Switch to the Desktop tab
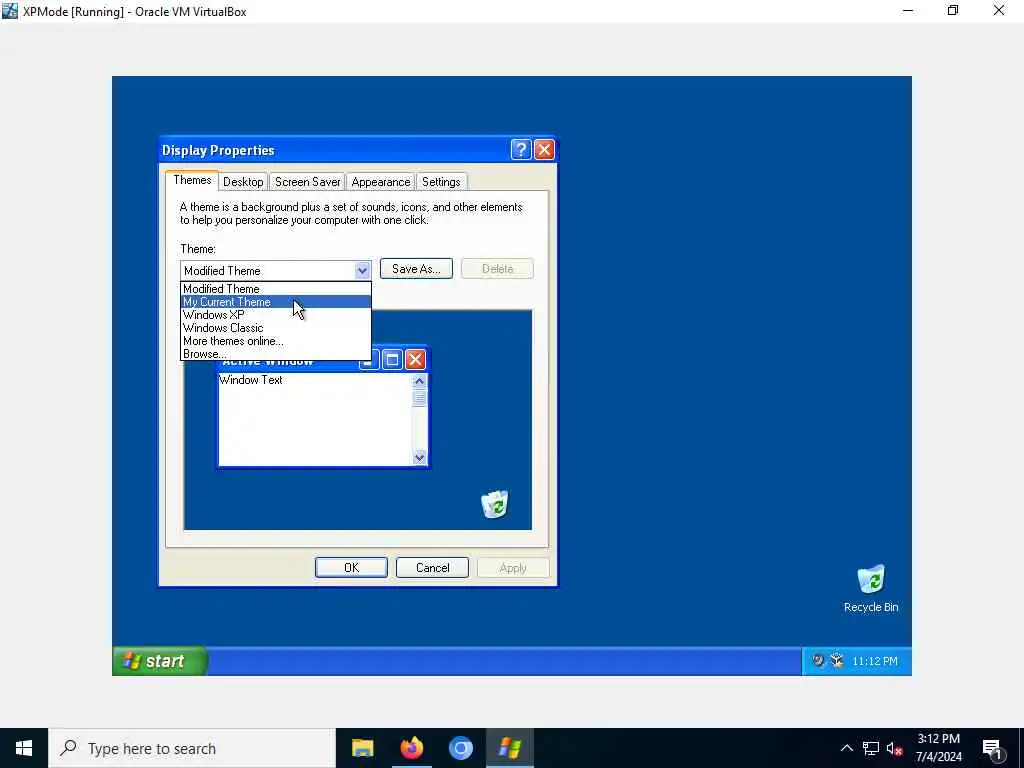The height and width of the screenshot is (768, 1024). click(243, 182)
